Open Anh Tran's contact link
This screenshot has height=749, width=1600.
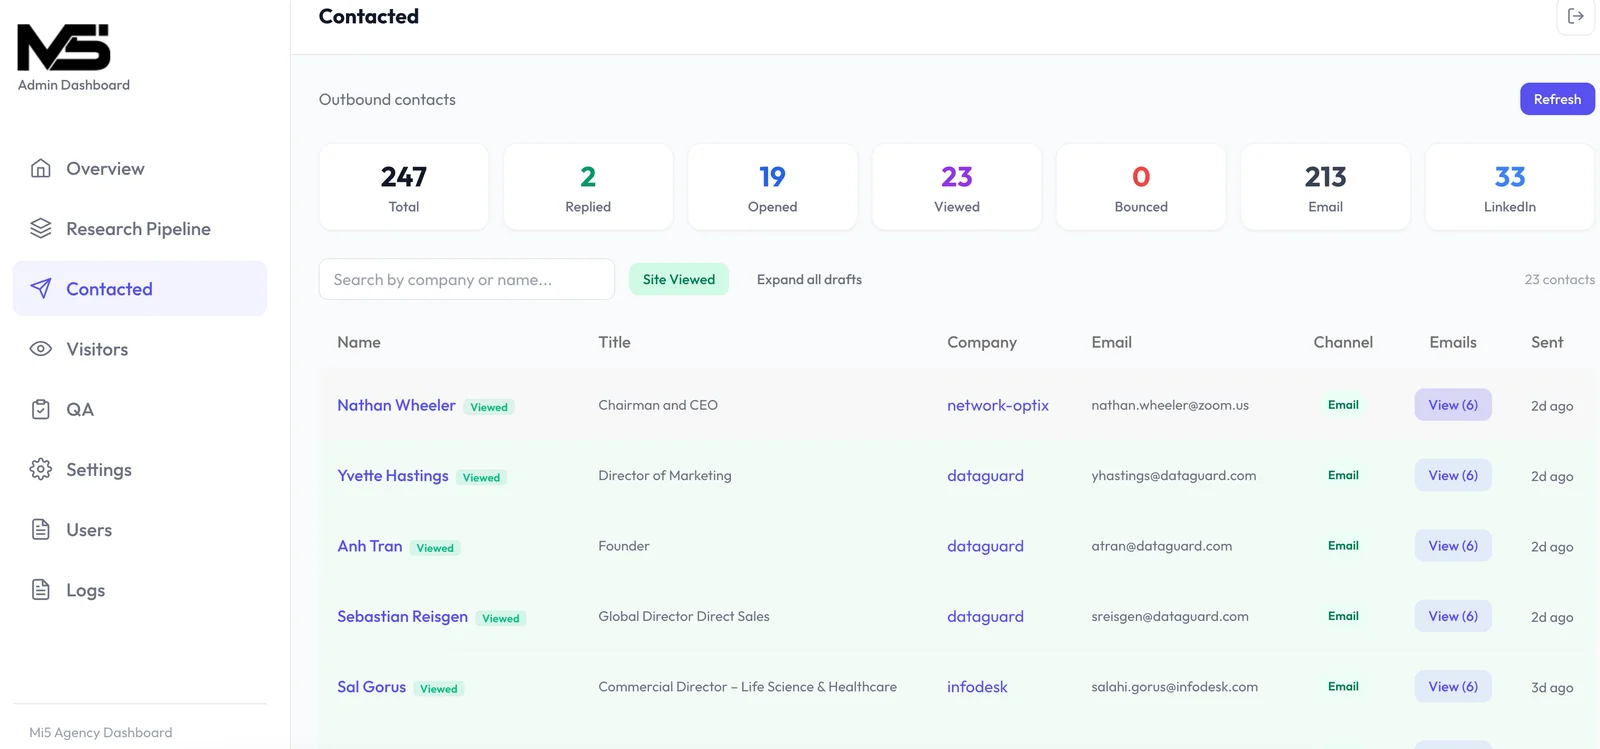[x=370, y=546]
